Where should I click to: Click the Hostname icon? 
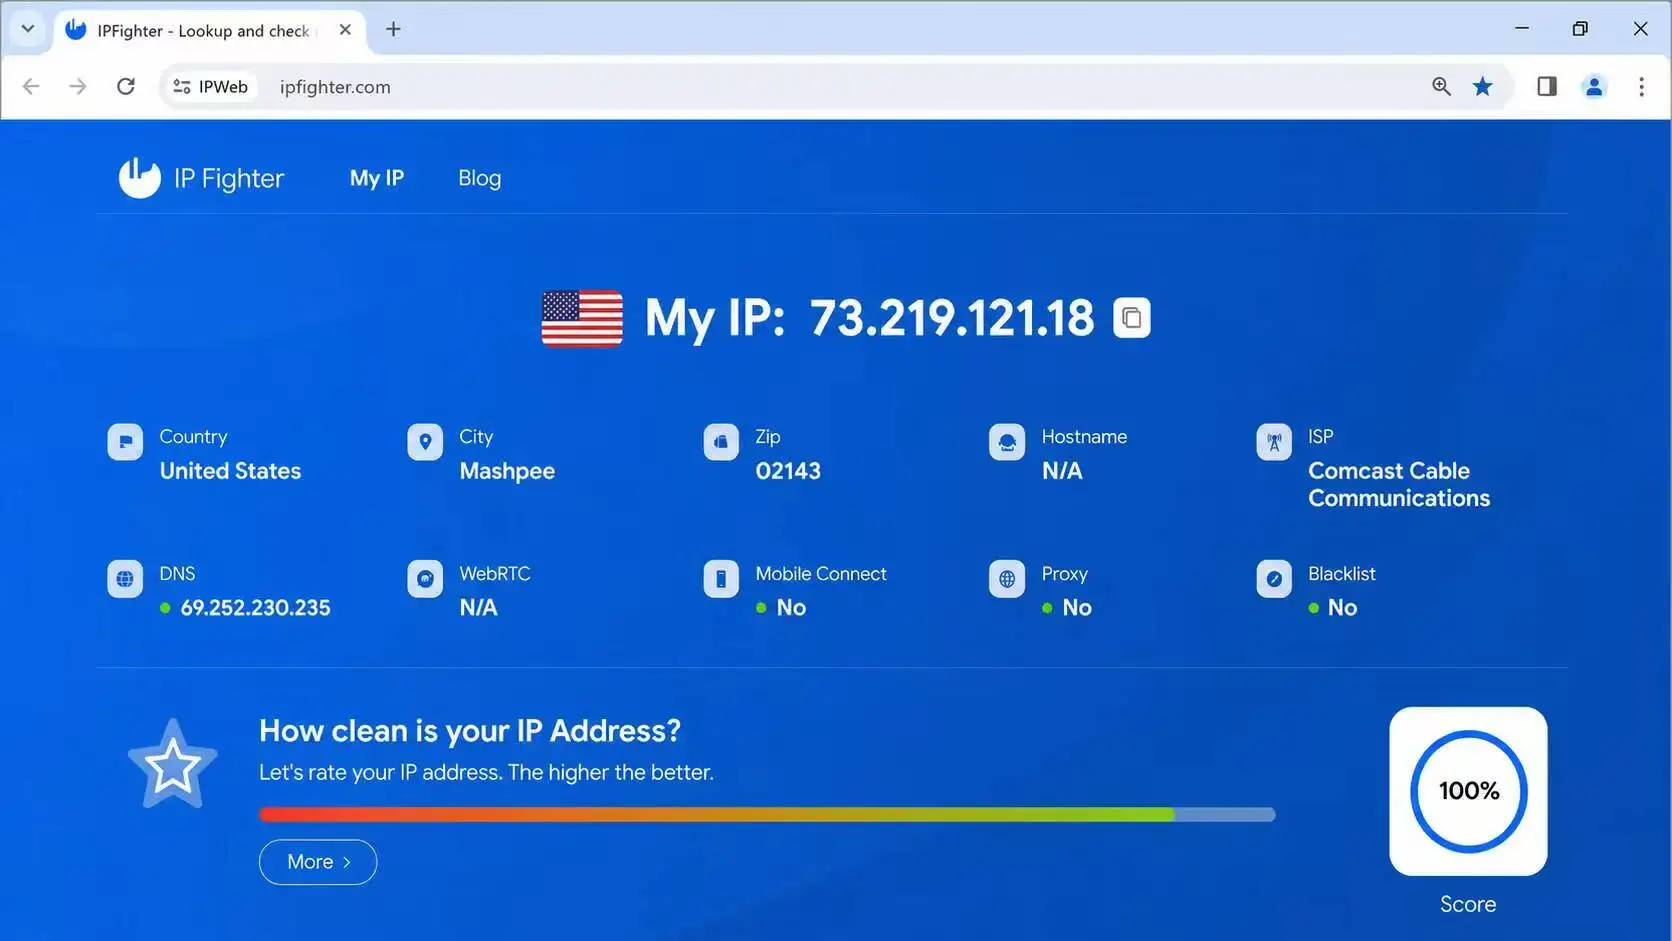(1007, 442)
